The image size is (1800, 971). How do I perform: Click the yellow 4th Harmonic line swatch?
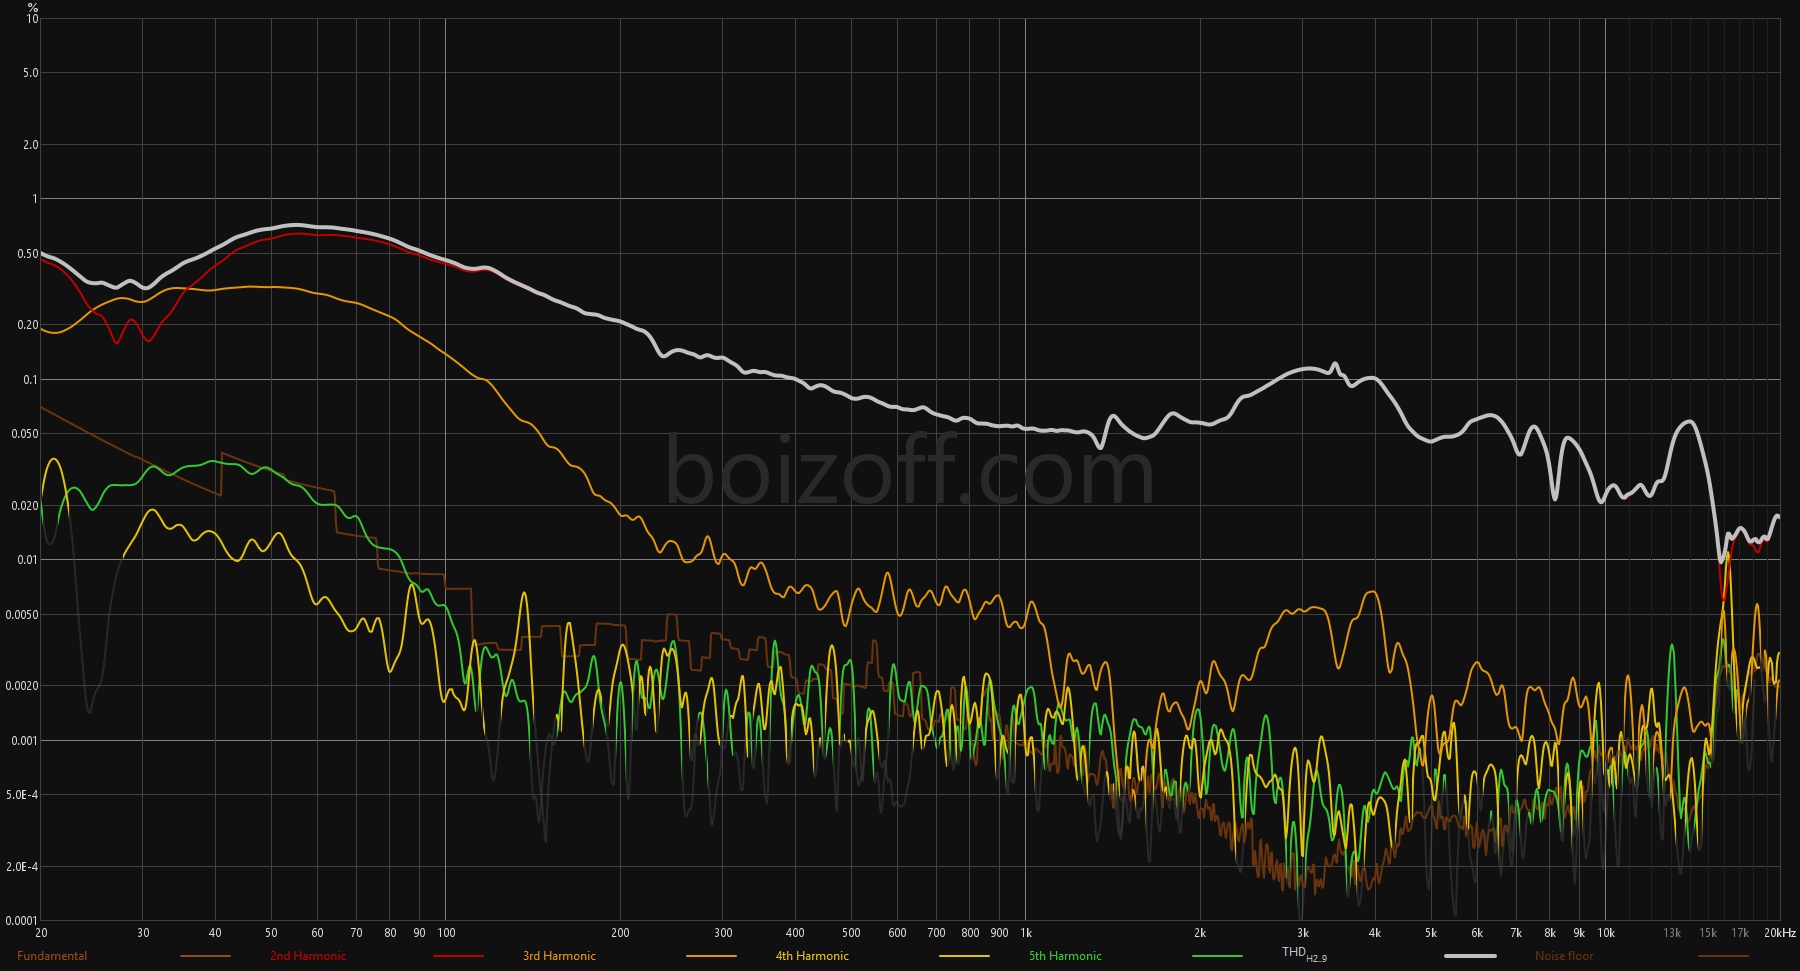[964, 957]
